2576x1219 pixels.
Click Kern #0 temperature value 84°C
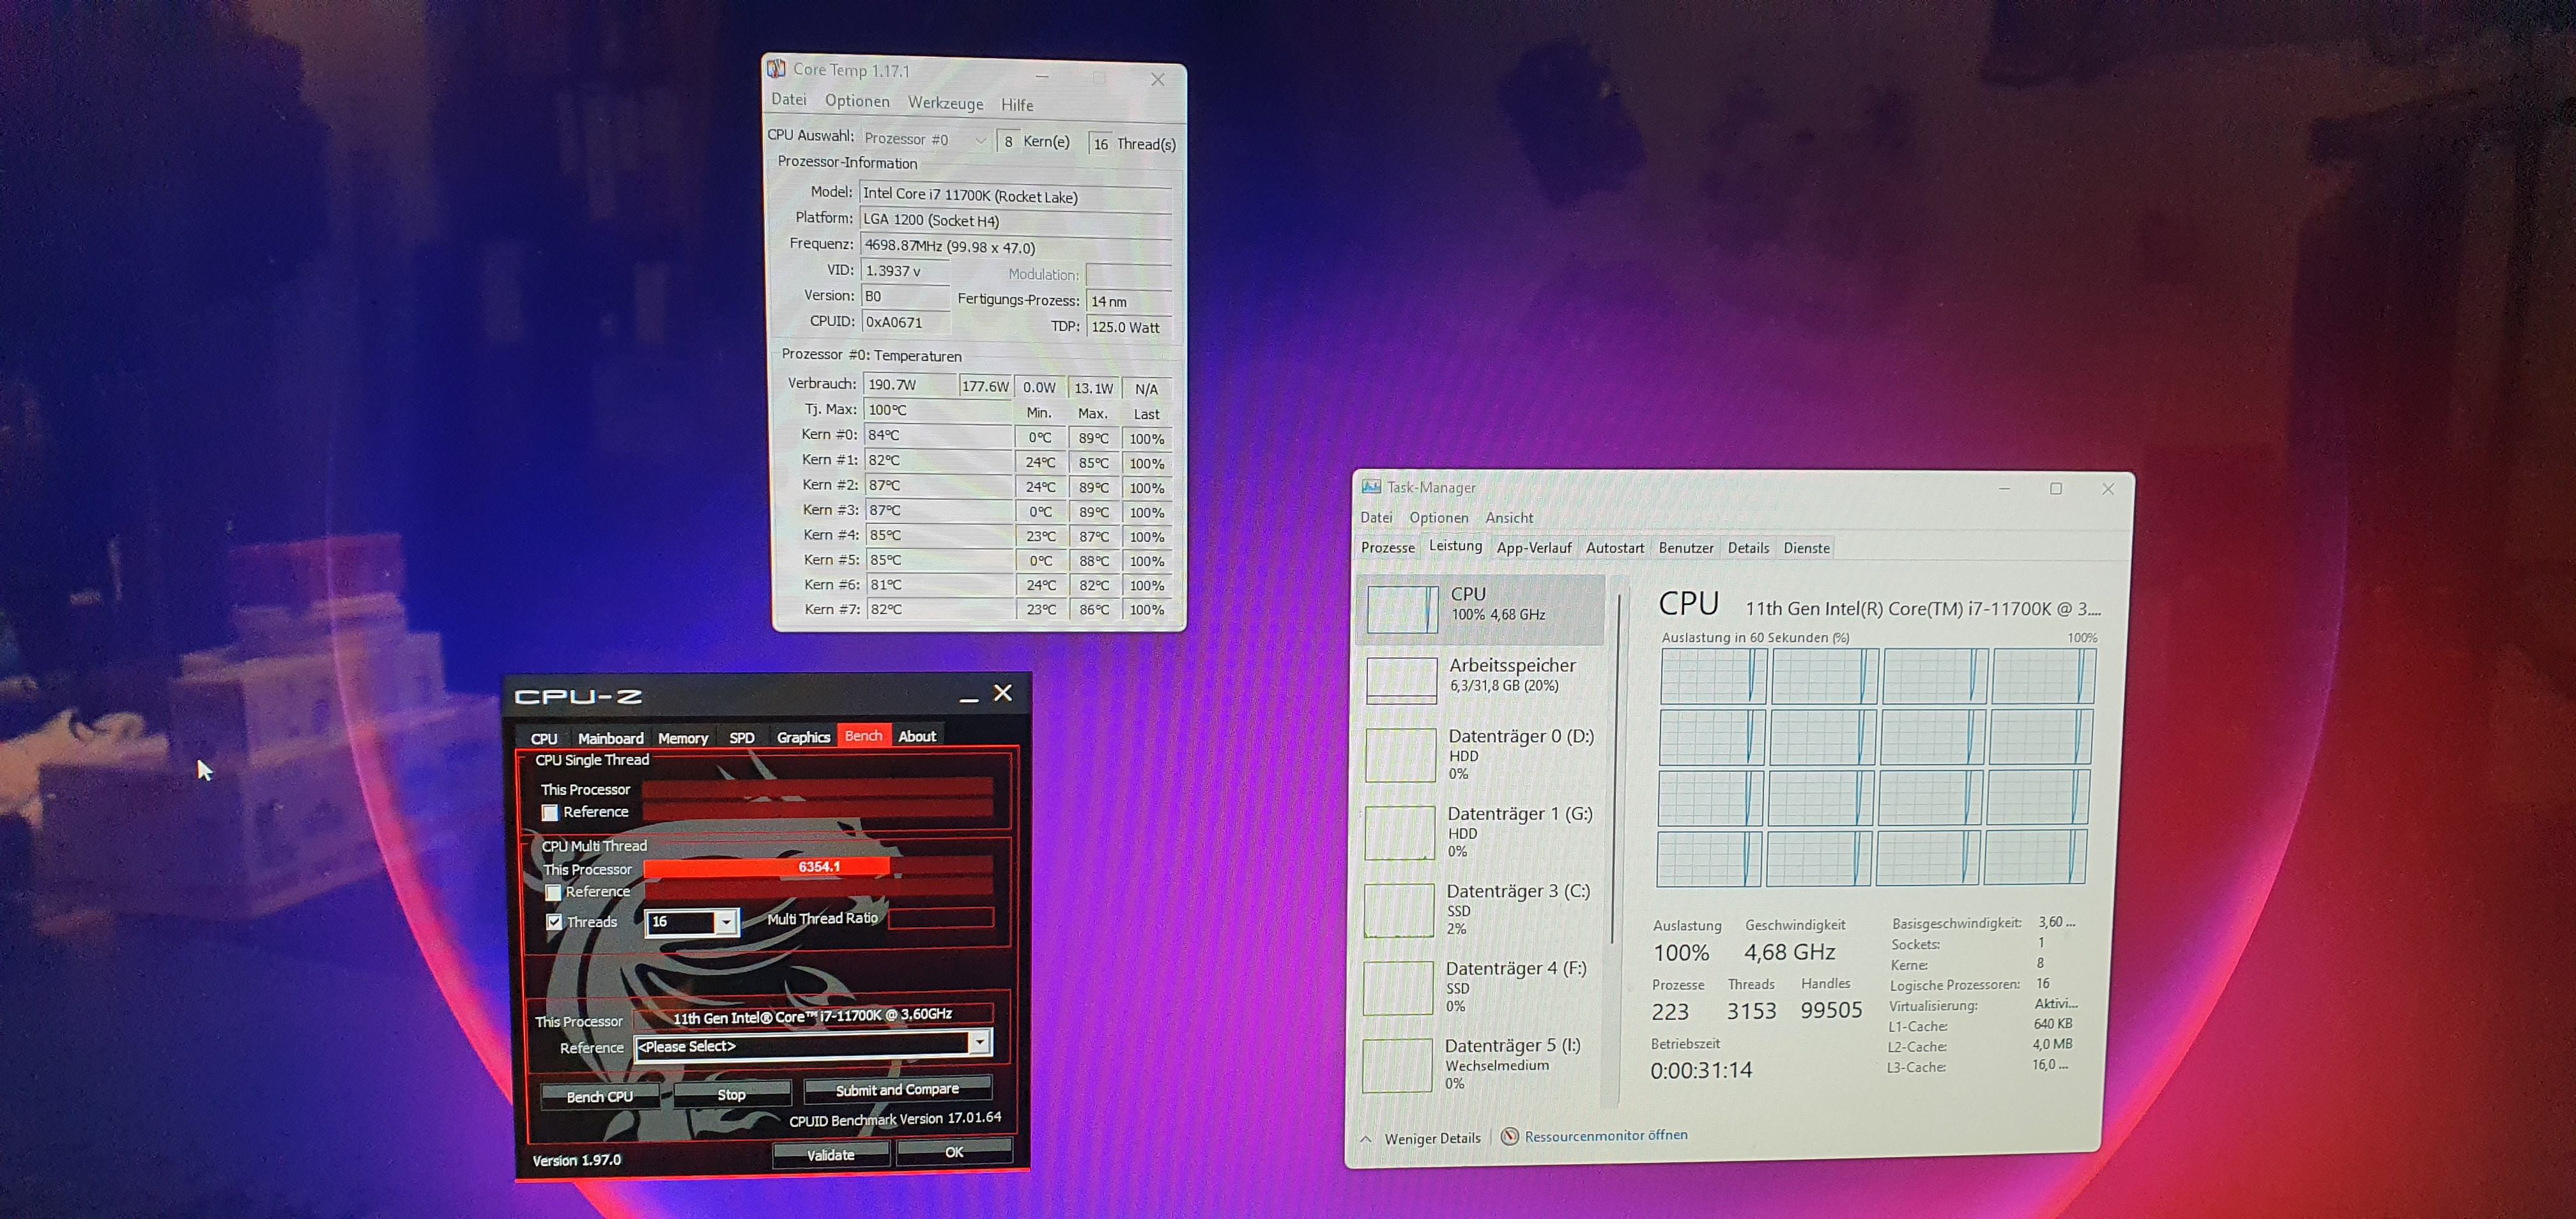point(938,435)
